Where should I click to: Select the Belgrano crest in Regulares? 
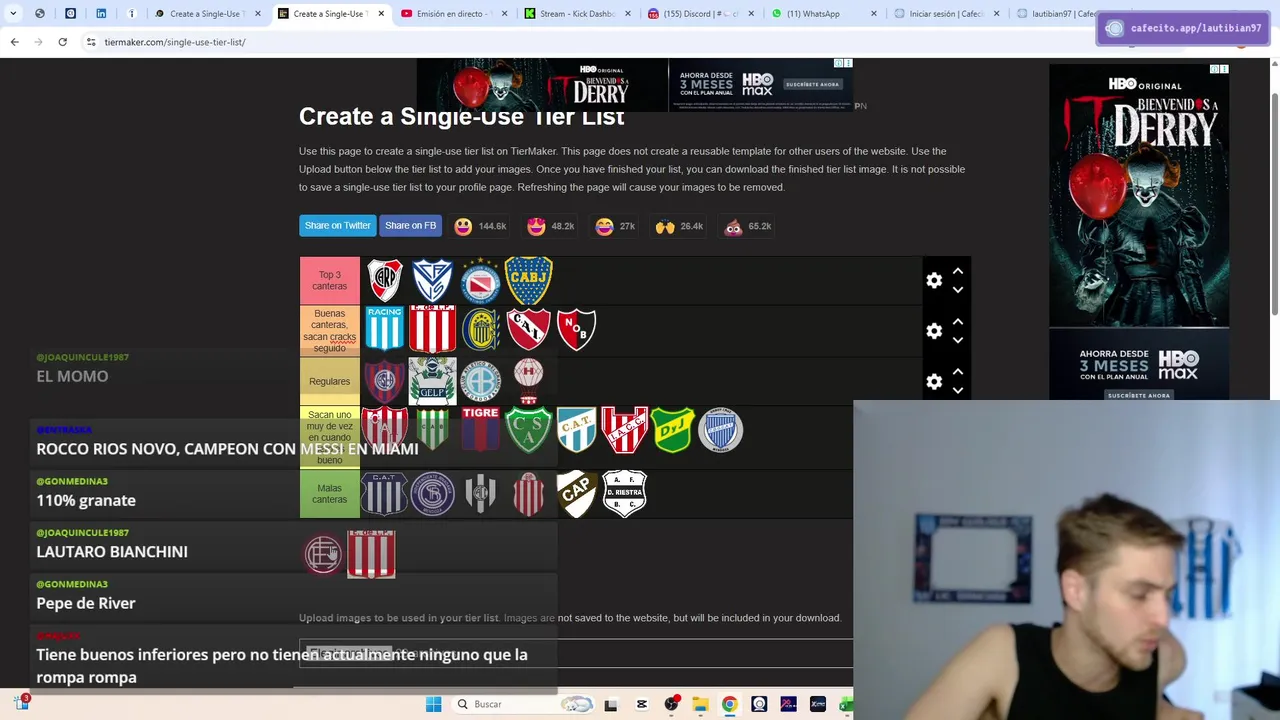click(x=480, y=380)
